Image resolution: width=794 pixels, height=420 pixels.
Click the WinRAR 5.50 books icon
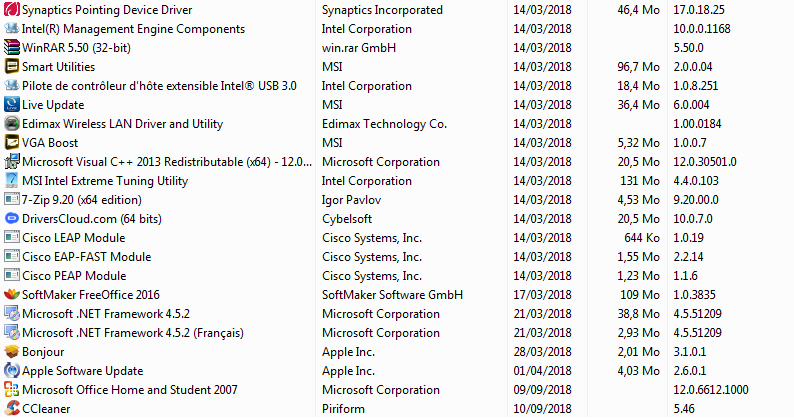(12, 48)
